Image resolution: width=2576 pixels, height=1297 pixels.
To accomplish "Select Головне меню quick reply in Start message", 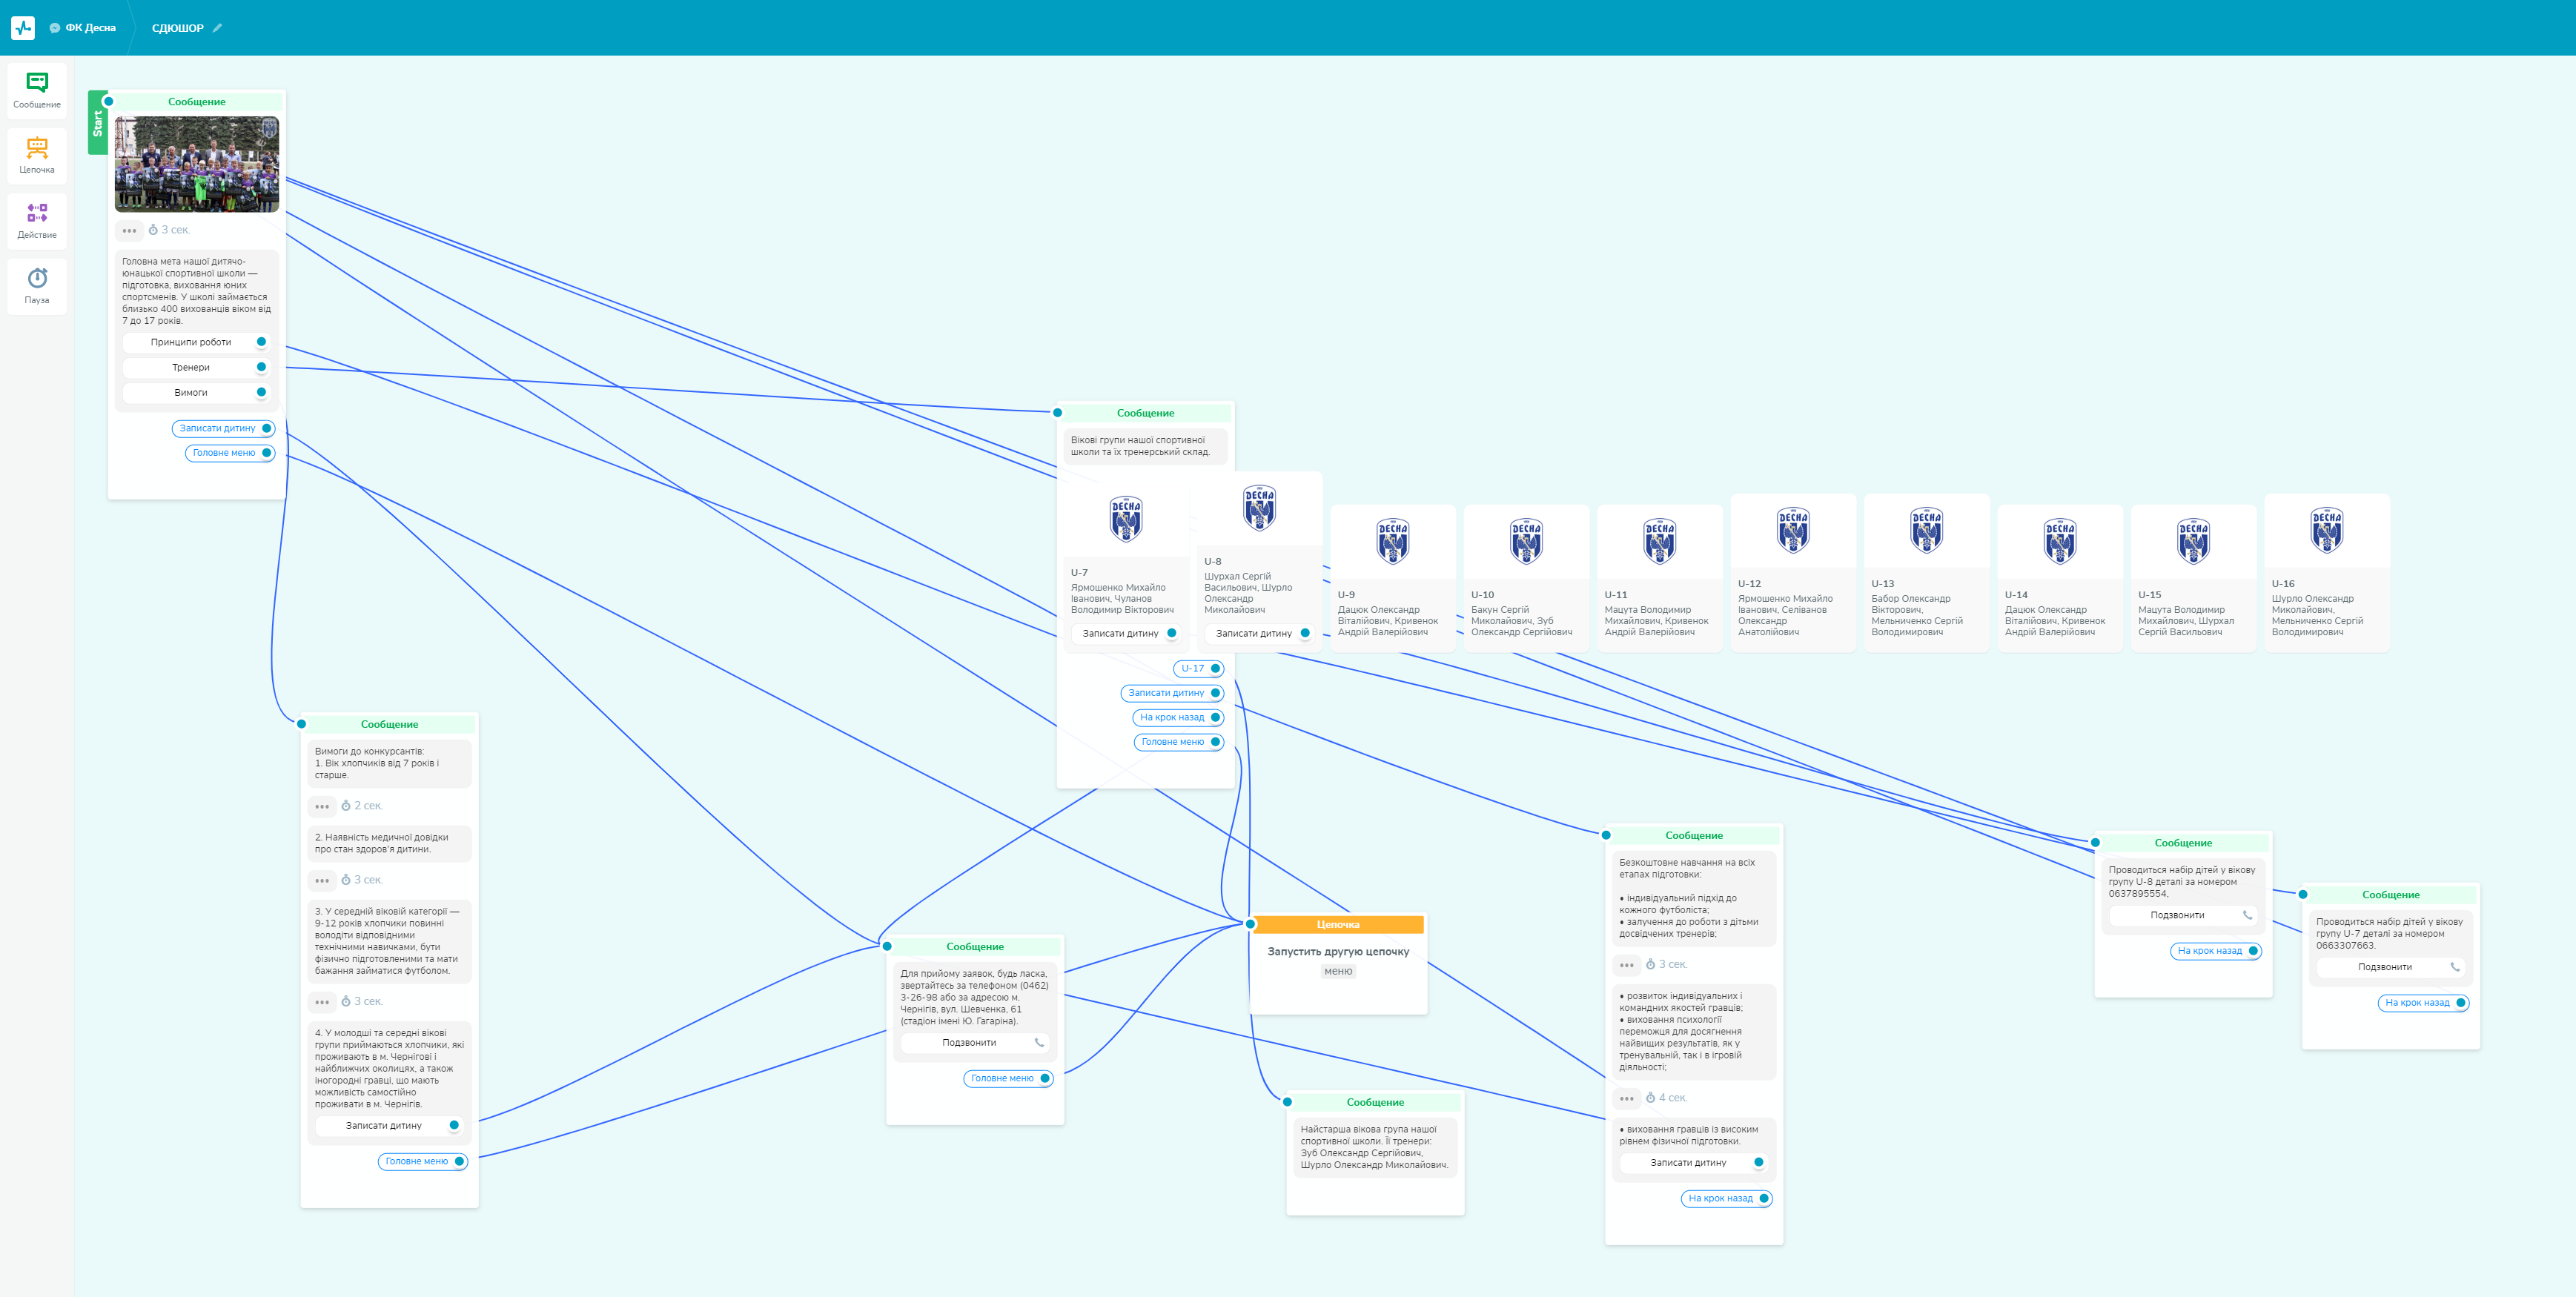I will [x=230, y=453].
